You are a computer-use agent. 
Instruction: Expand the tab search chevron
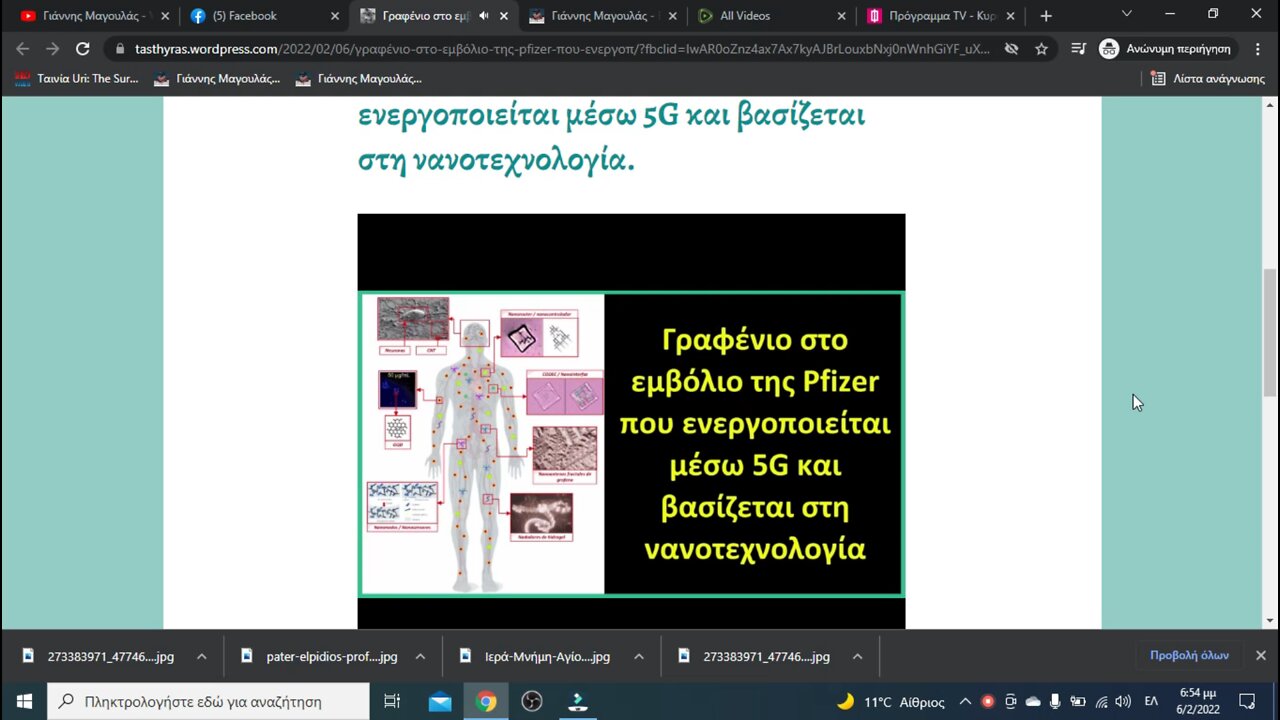click(1127, 15)
